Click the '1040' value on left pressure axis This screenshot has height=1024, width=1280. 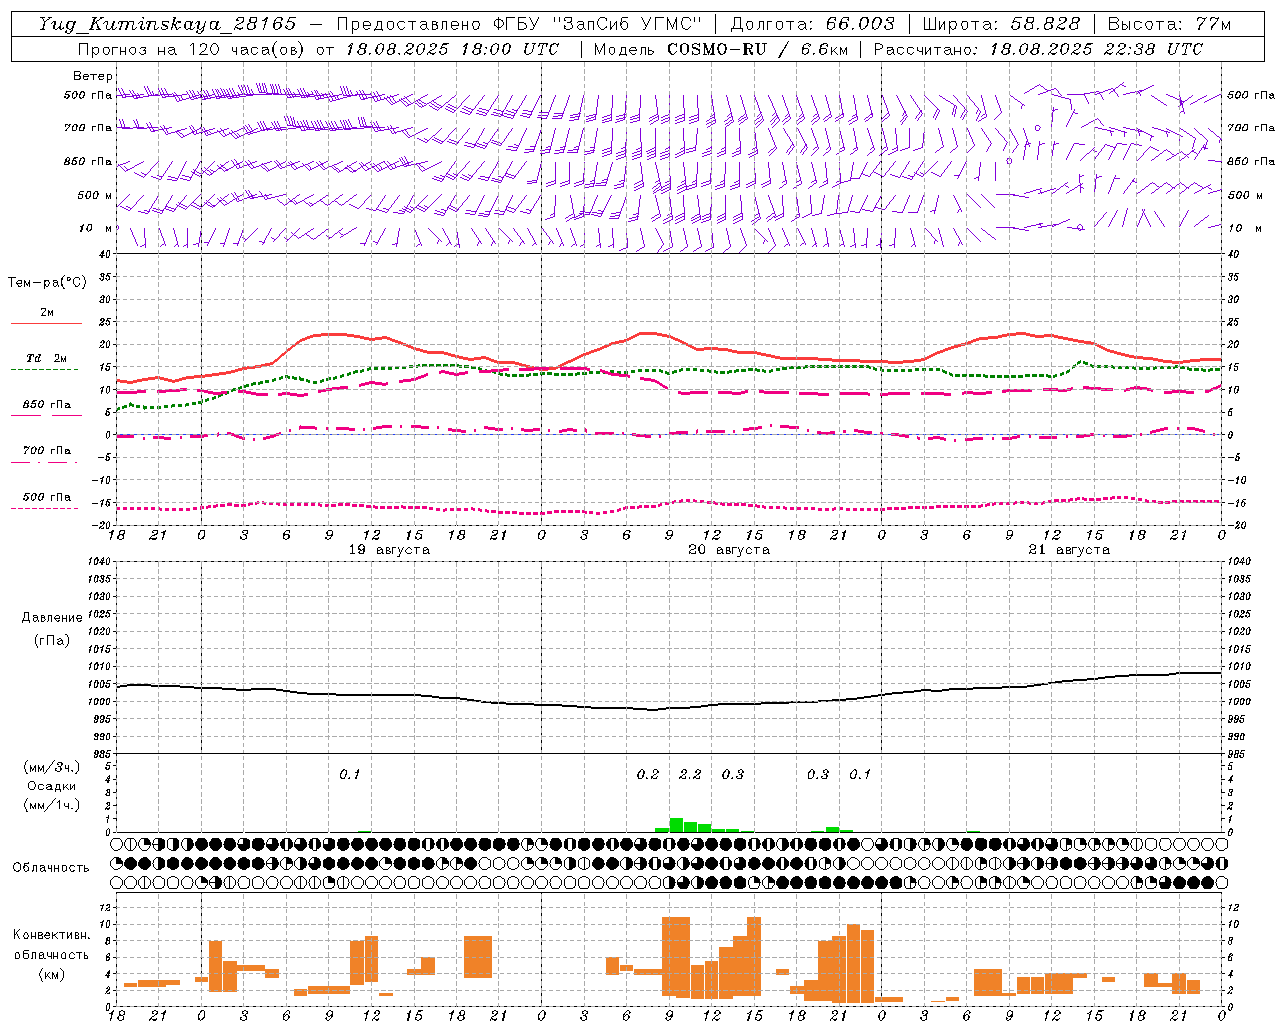coord(98,562)
